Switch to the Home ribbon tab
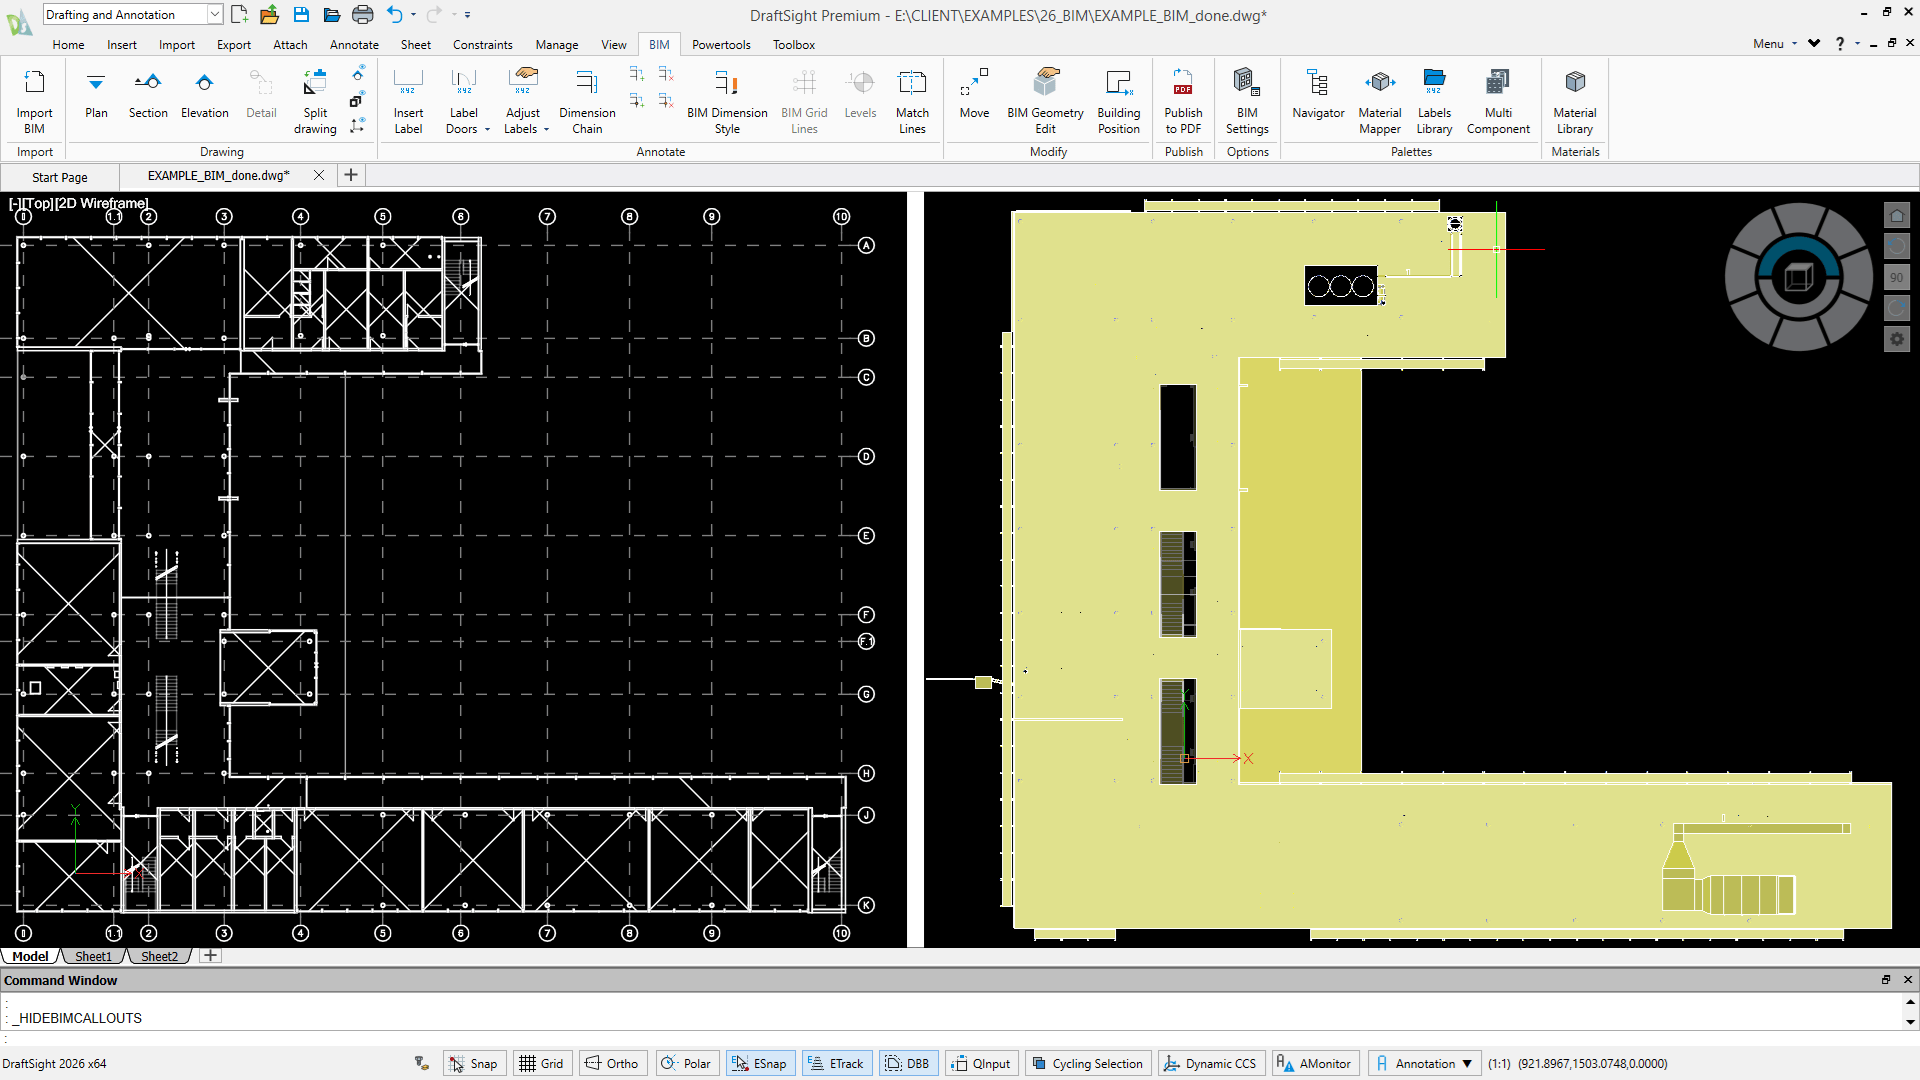This screenshot has width=1920, height=1080. (x=68, y=44)
